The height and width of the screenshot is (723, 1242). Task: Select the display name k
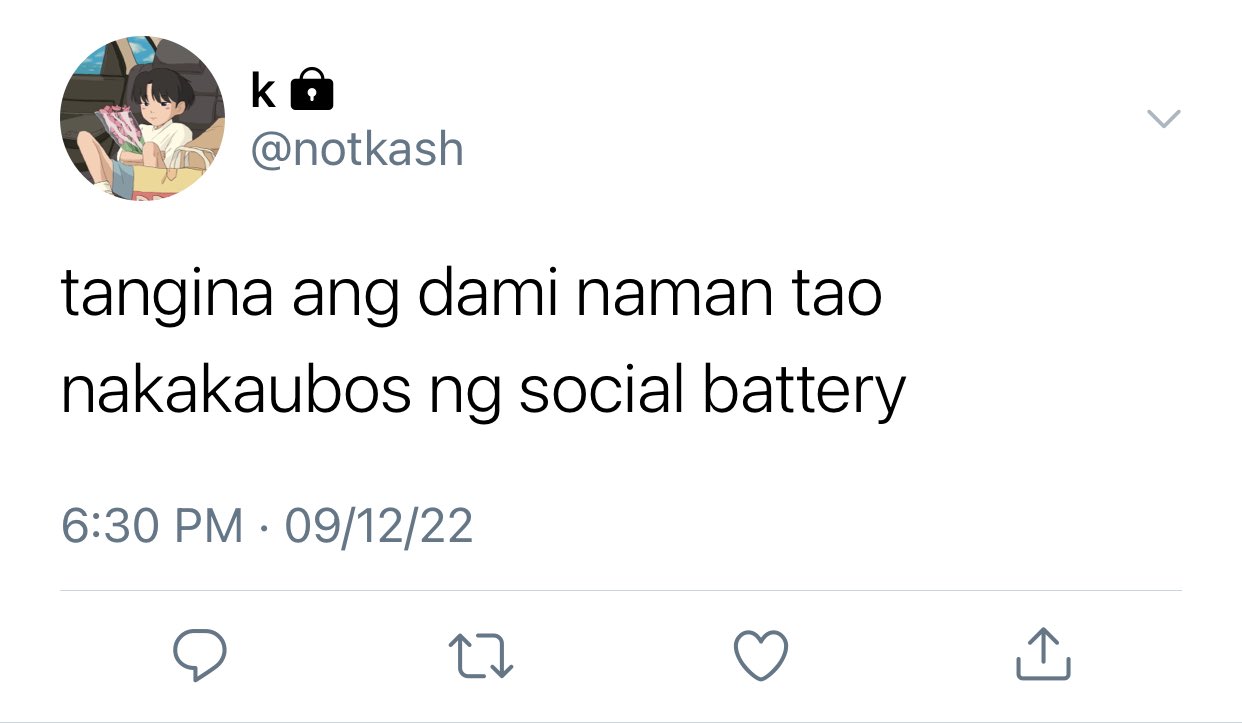[263, 90]
